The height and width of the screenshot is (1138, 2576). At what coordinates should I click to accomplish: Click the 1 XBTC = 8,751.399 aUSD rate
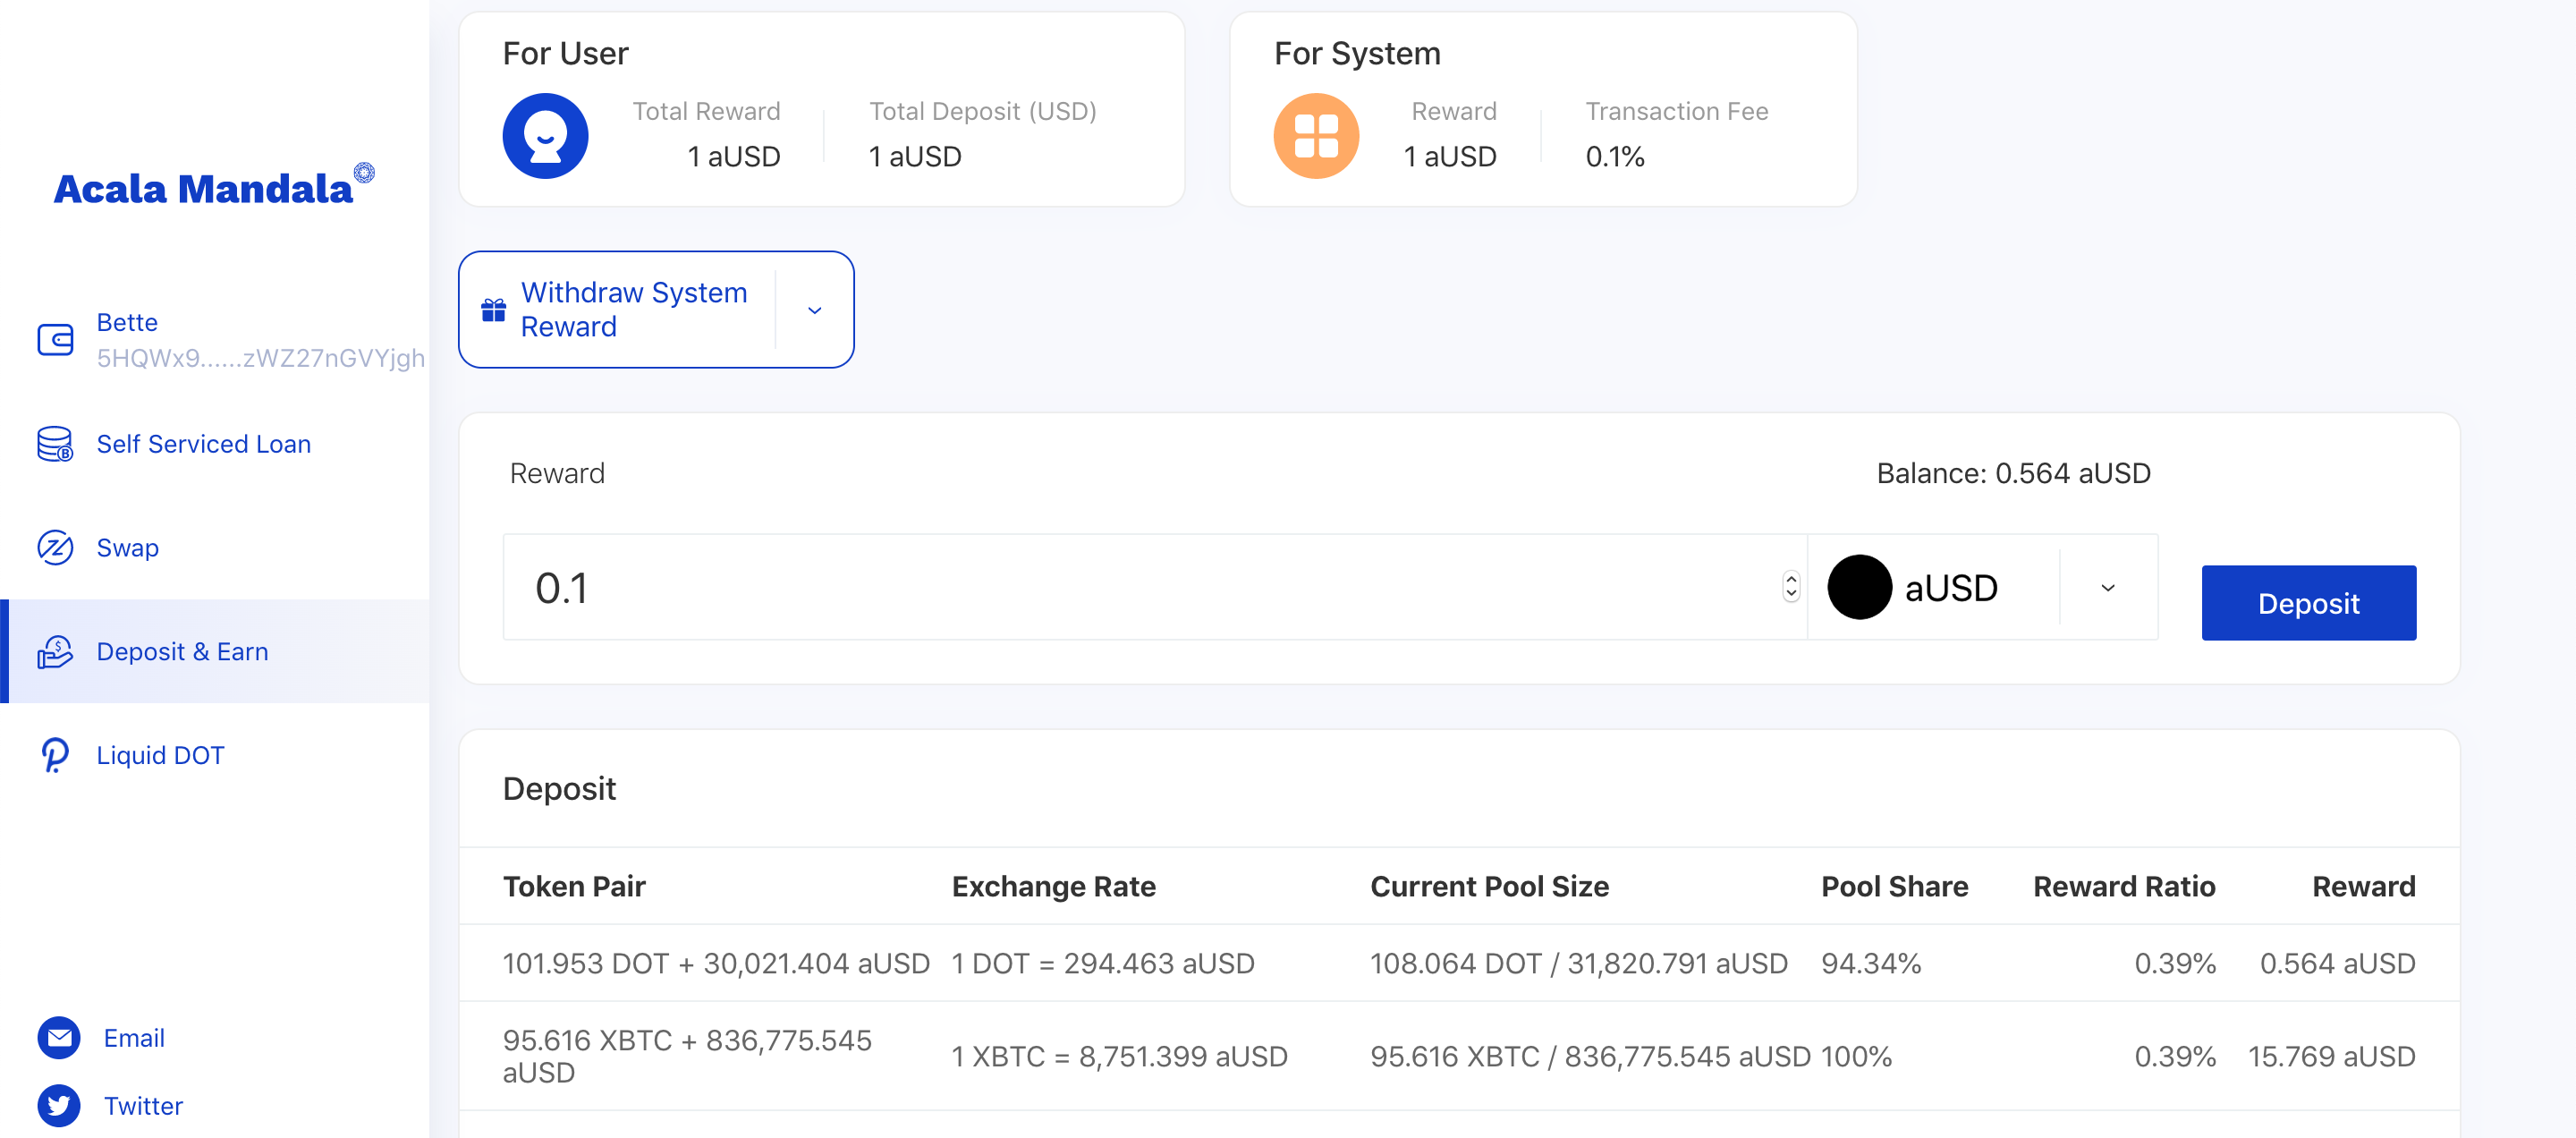pyautogui.click(x=1119, y=1056)
